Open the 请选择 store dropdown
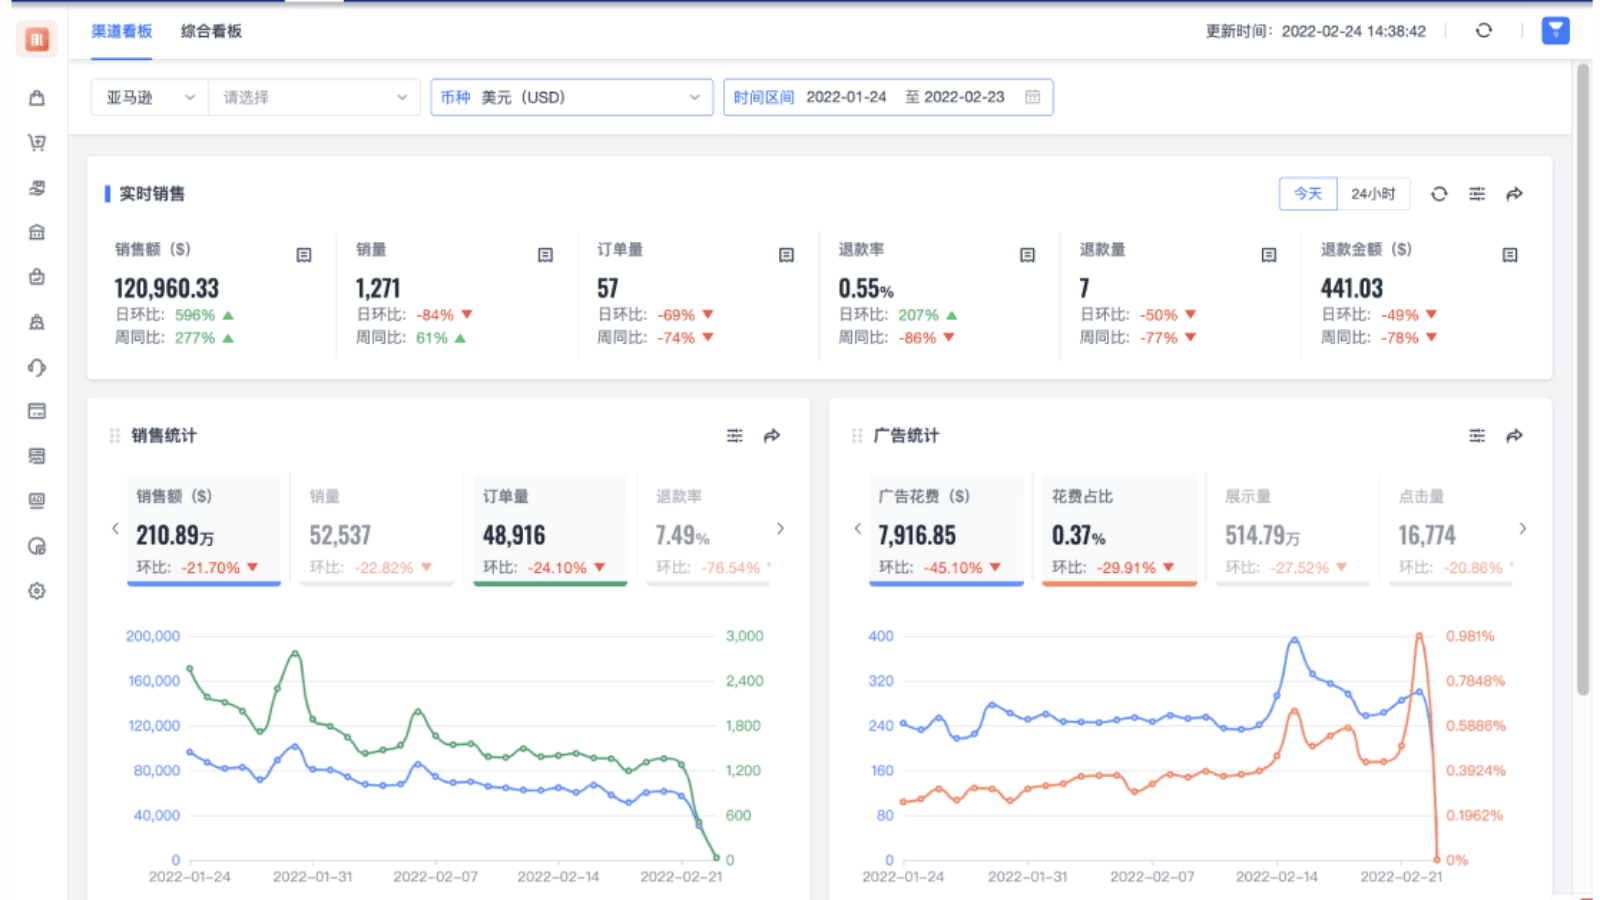This screenshot has height=900, width=1600. pos(314,97)
